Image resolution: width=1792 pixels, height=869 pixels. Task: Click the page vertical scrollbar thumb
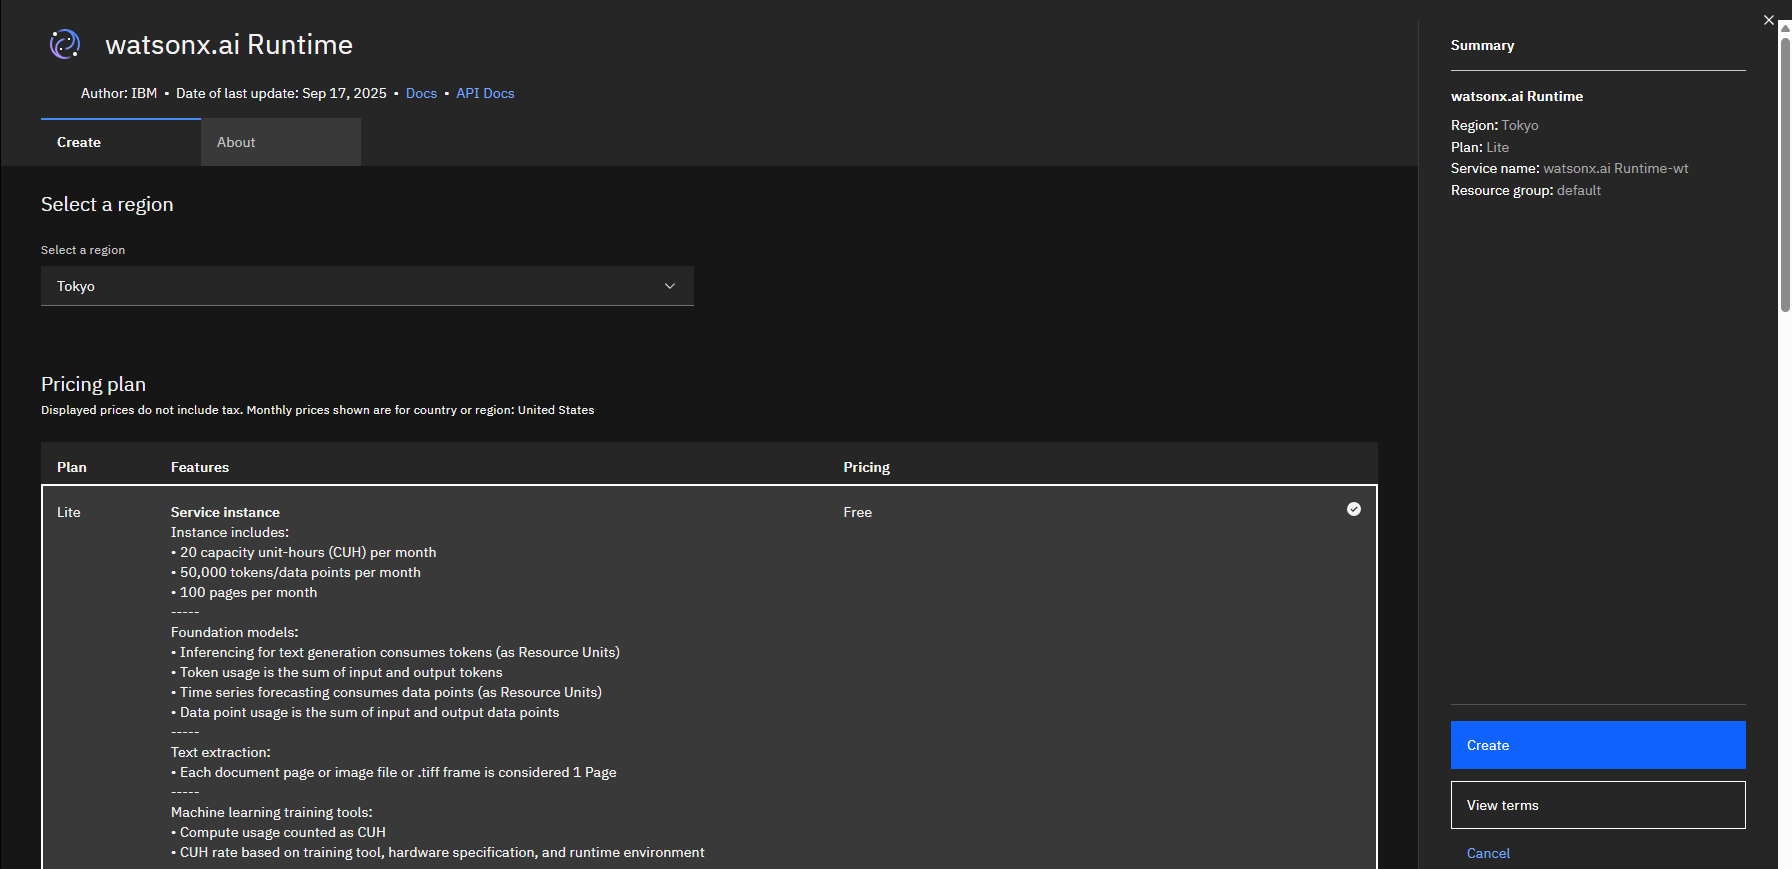[1784, 175]
